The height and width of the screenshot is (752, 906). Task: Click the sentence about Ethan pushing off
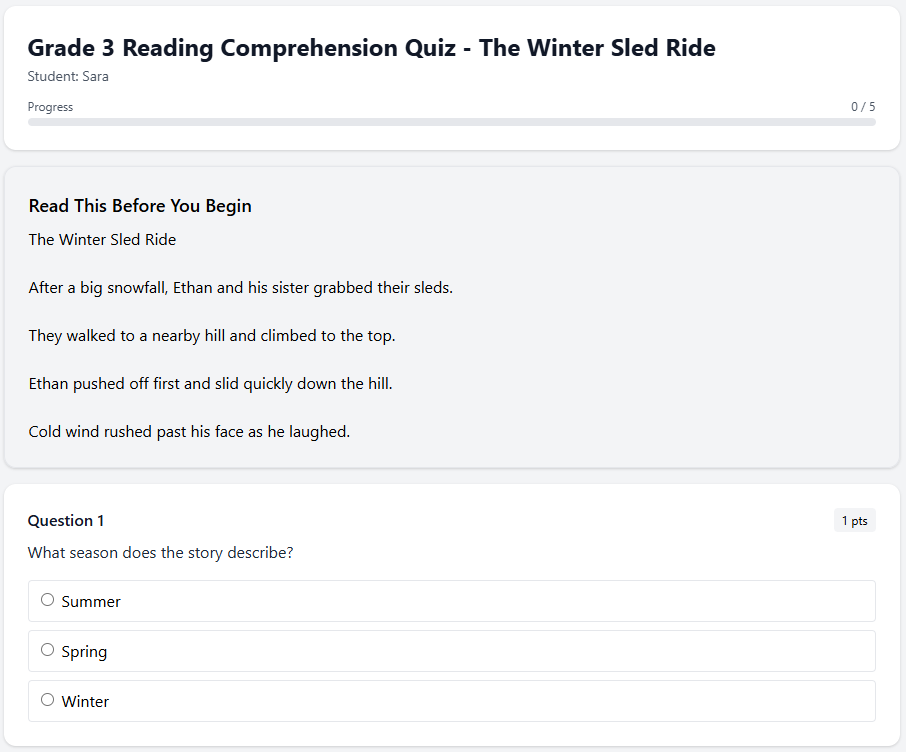click(210, 383)
